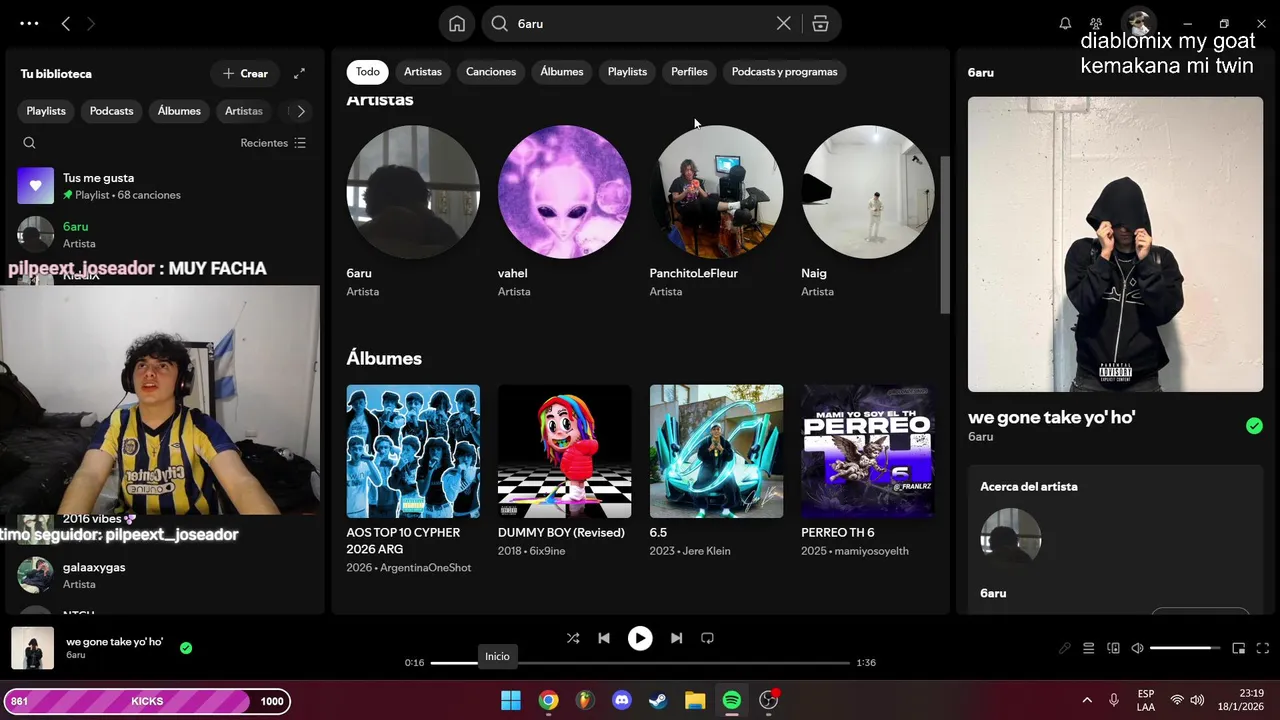Open the play queue icon

(1089, 648)
